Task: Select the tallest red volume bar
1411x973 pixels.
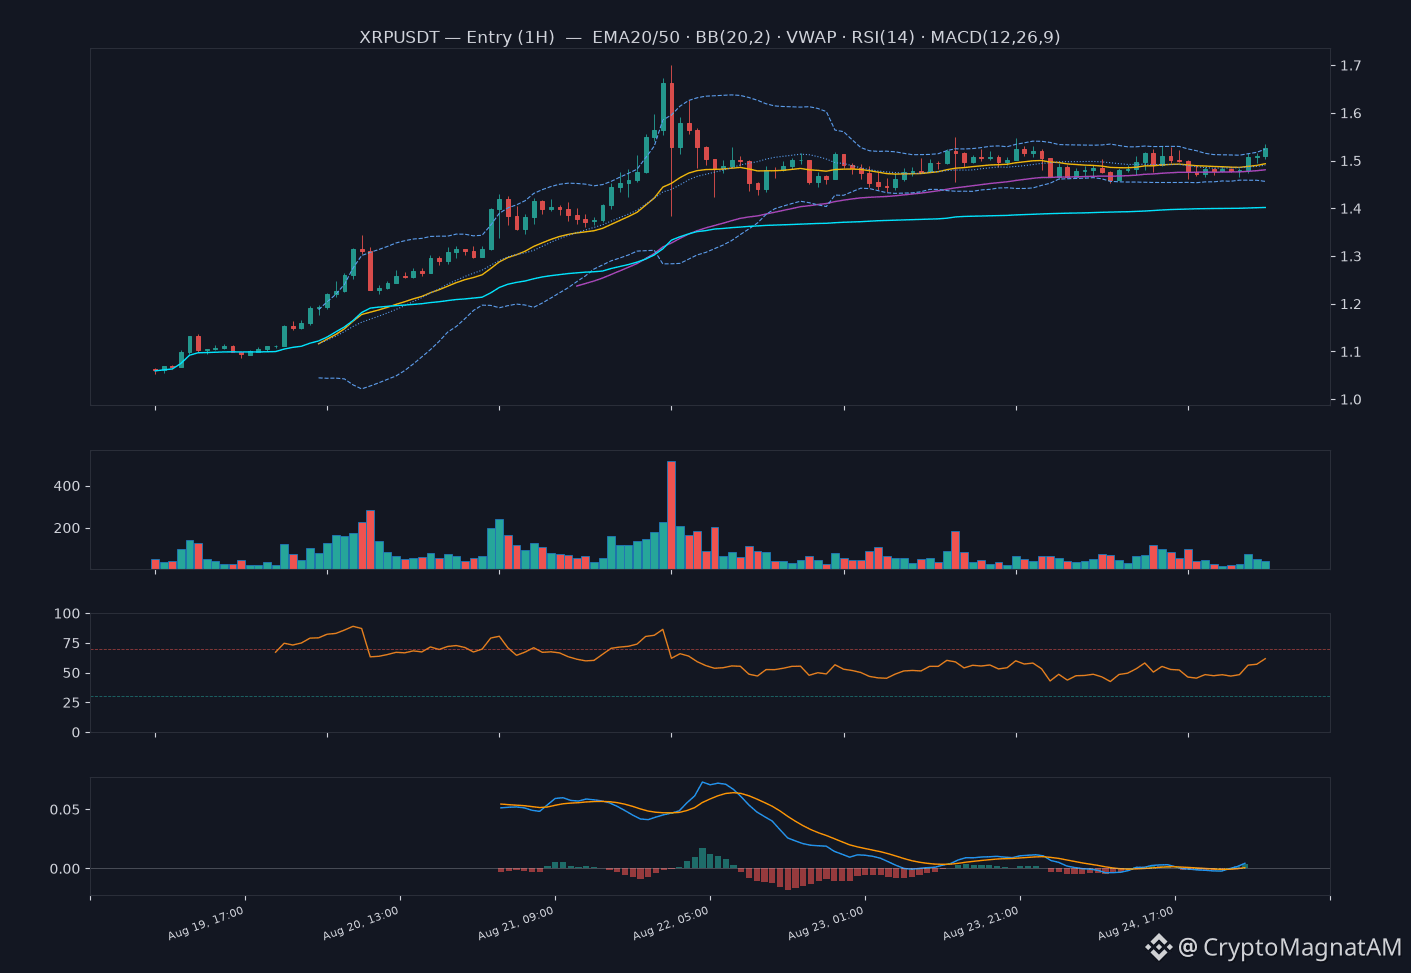Action: (x=671, y=515)
